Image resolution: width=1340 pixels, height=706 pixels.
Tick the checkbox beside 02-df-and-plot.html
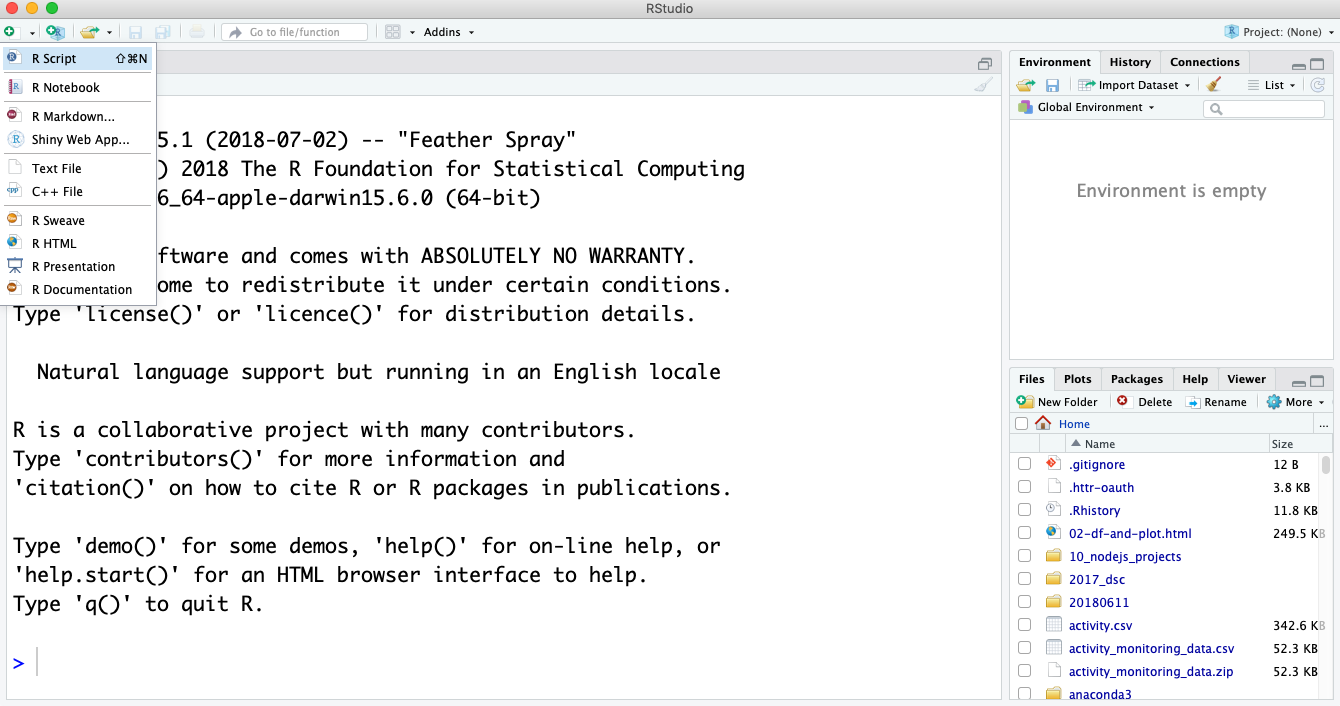pyautogui.click(x=1024, y=533)
